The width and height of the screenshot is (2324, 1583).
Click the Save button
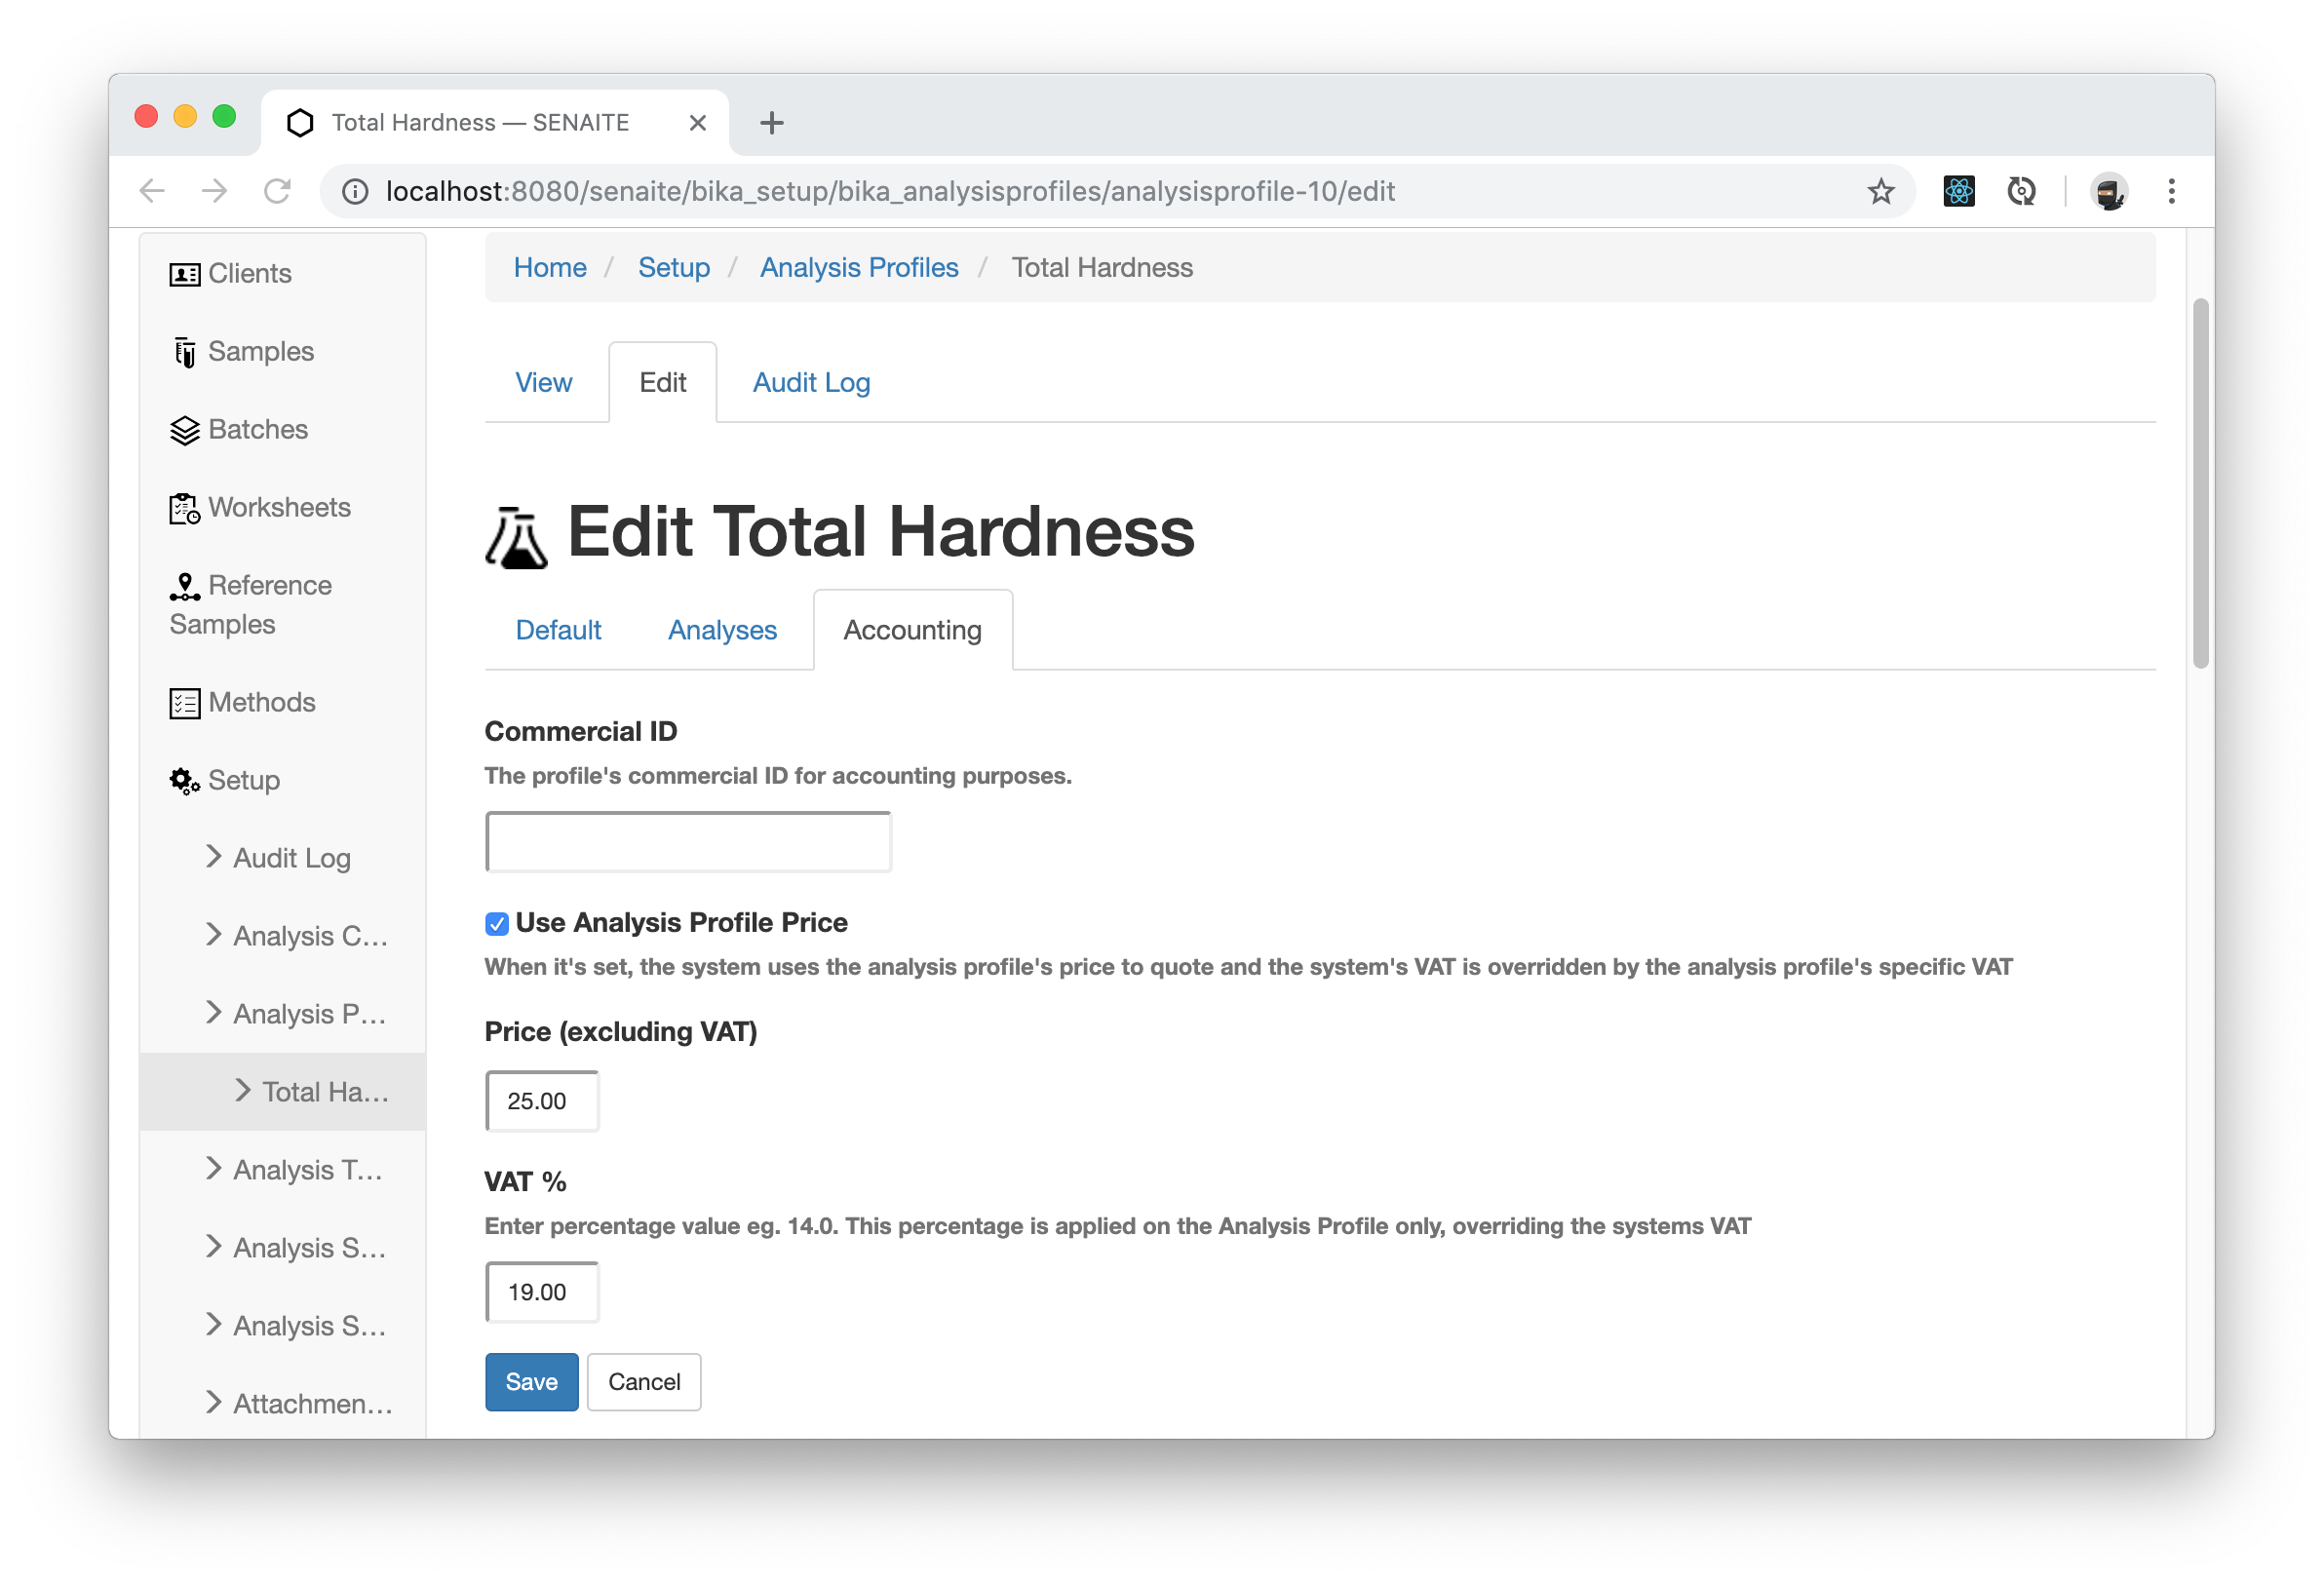(529, 1381)
